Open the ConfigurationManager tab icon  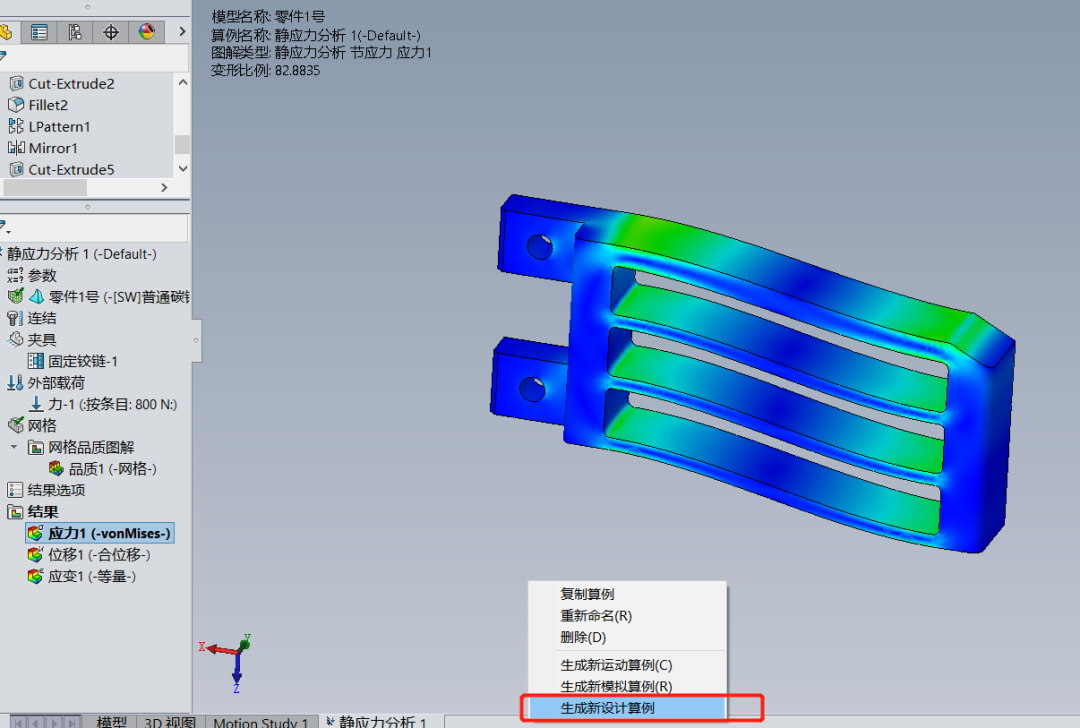[x=75, y=32]
